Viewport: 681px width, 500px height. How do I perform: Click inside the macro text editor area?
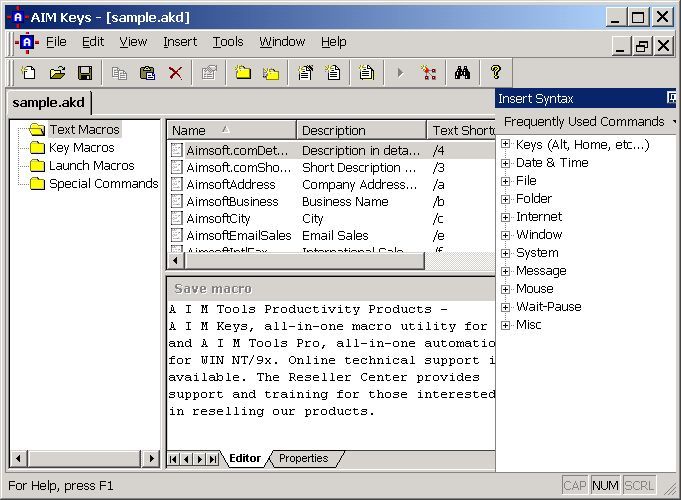[x=331, y=374]
